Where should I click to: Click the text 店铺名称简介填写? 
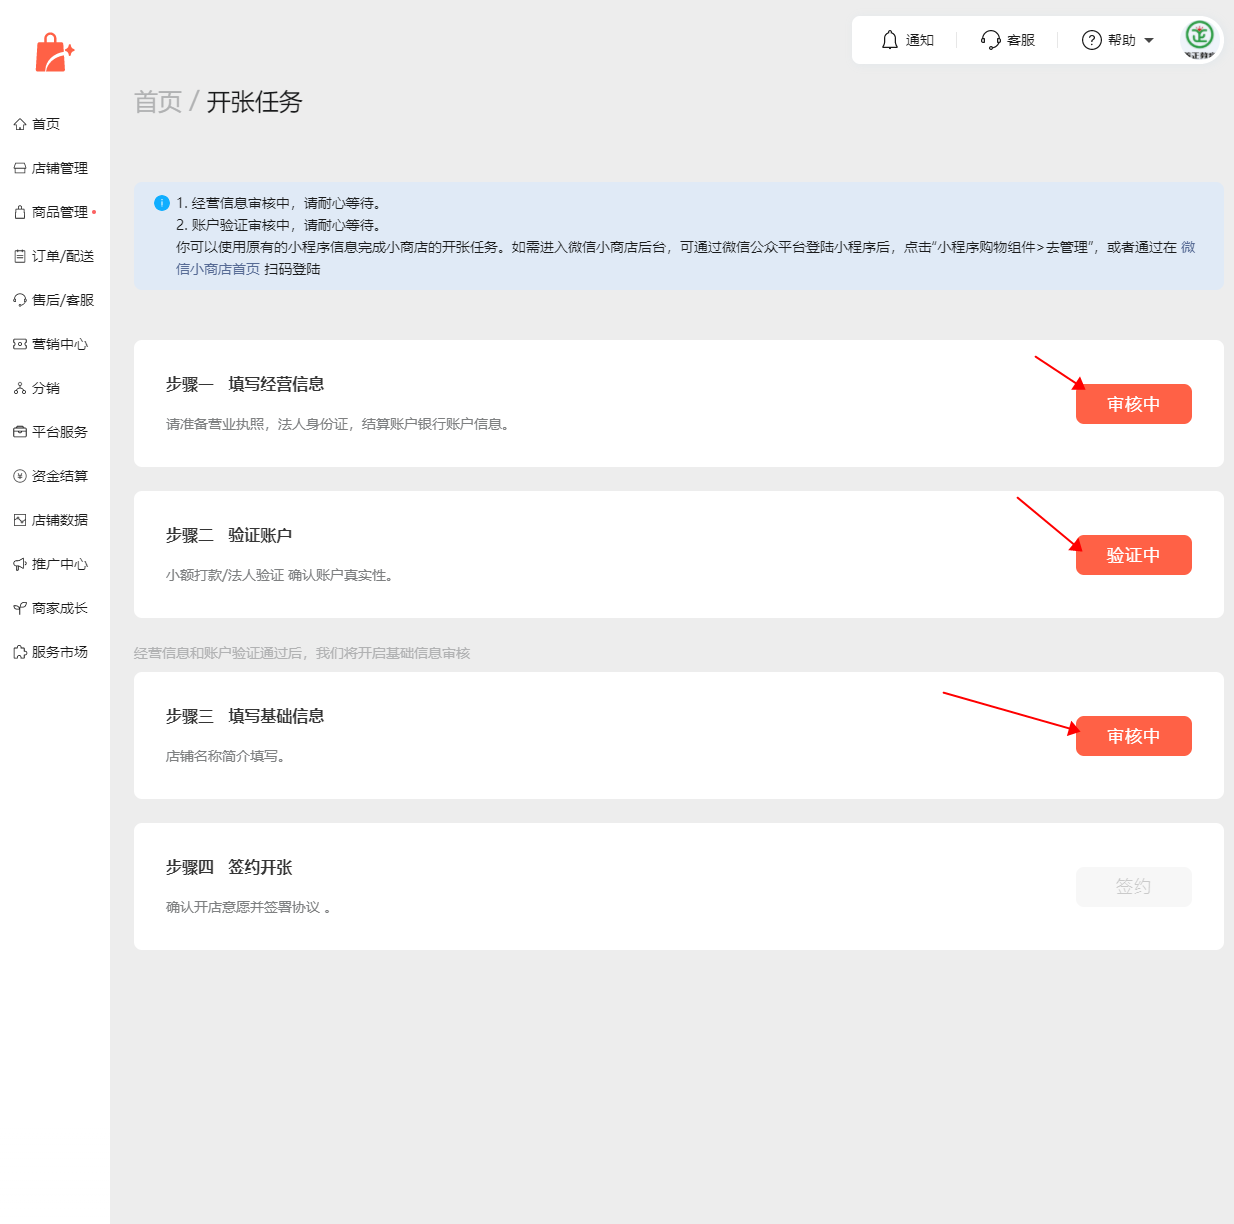226,756
